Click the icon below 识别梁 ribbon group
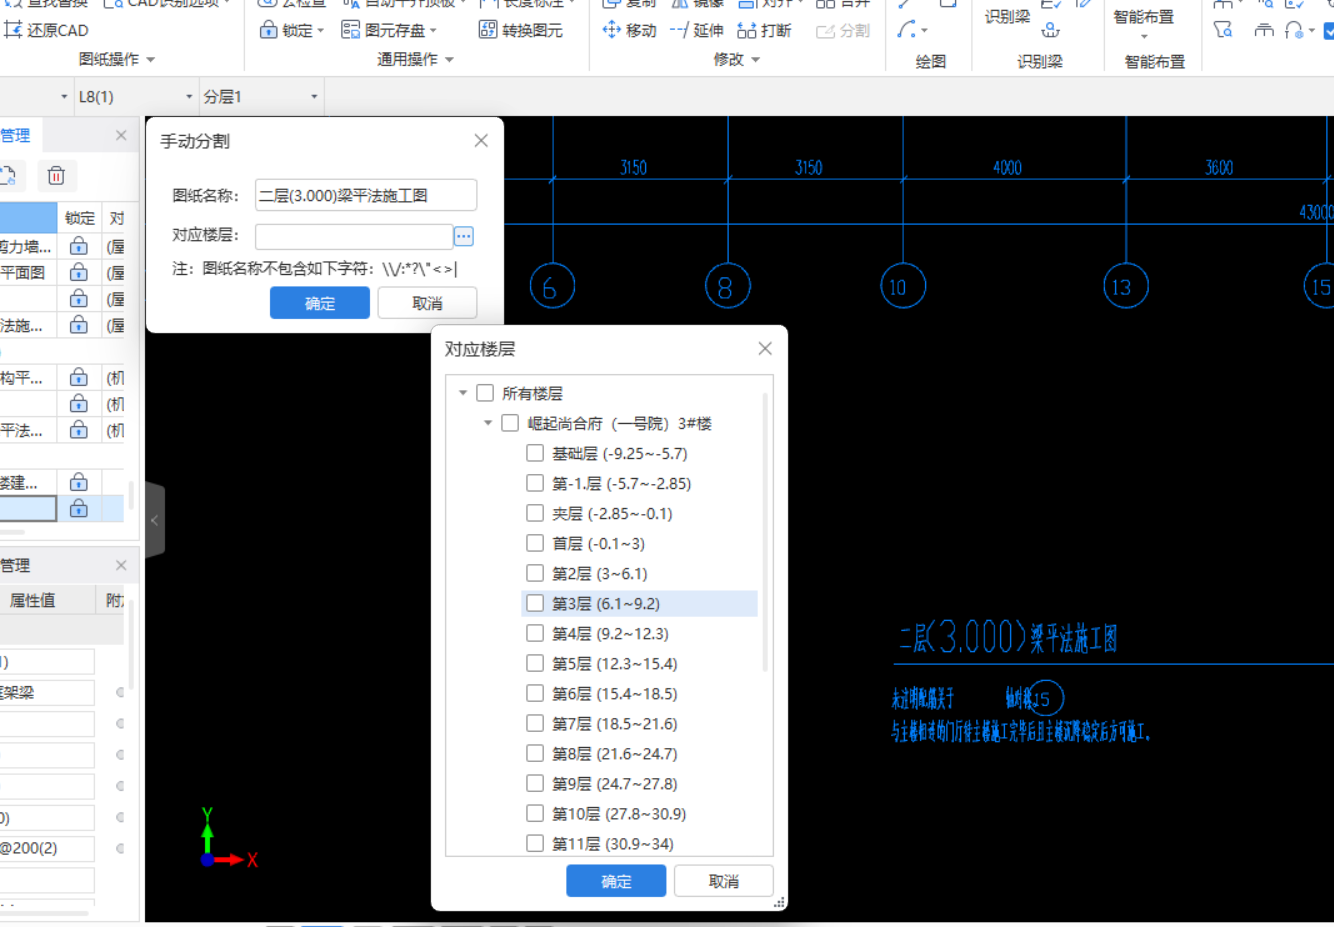The width and height of the screenshot is (1334, 927). pos(1050,30)
